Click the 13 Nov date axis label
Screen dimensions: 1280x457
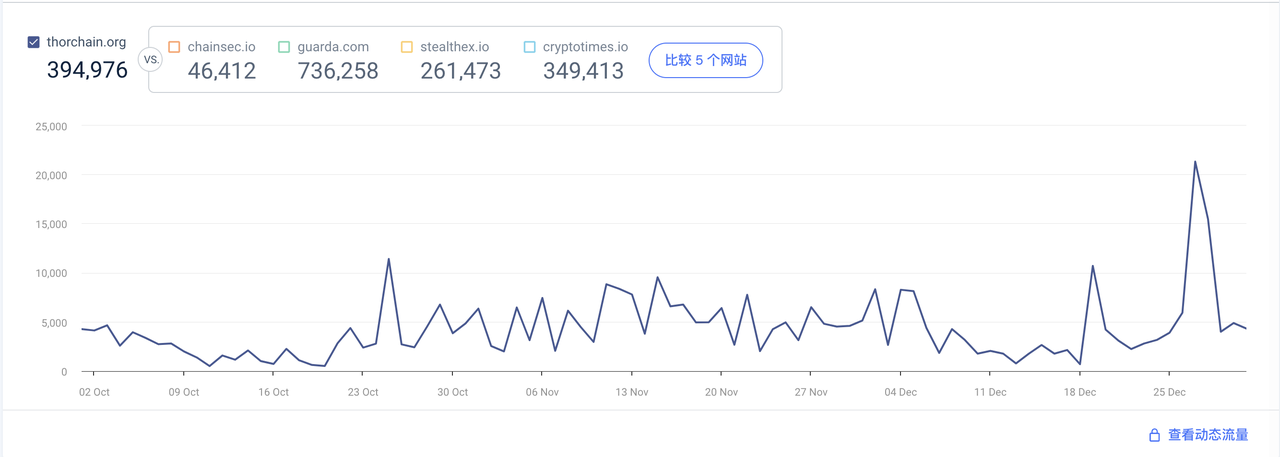click(x=632, y=392)
